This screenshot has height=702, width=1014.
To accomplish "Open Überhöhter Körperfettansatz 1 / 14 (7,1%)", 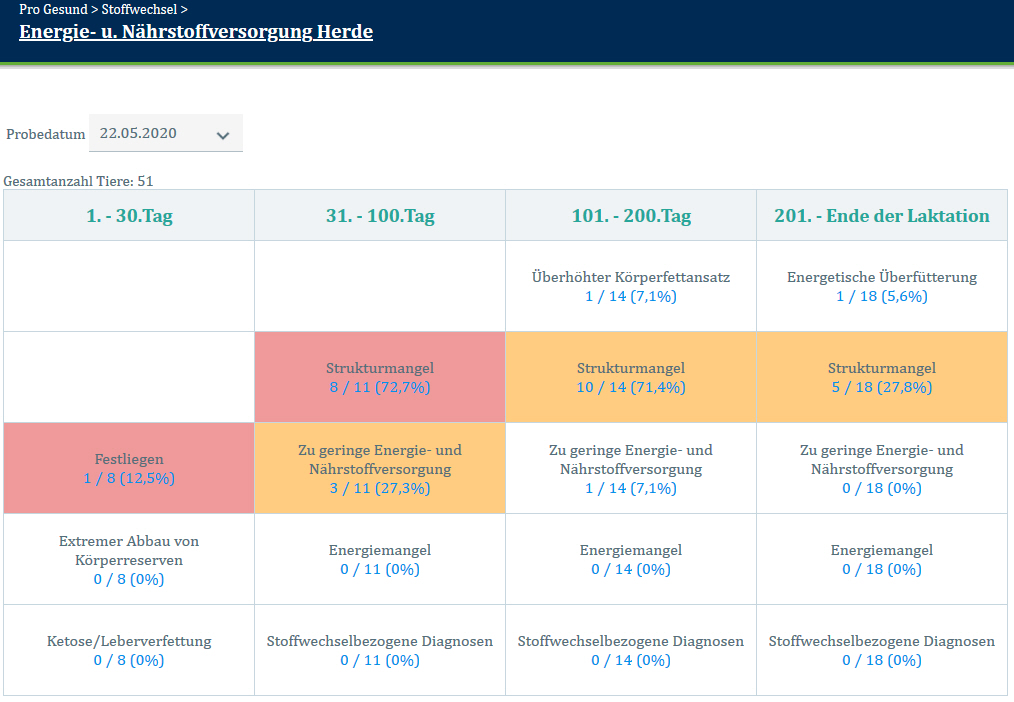I will point(631,296).
